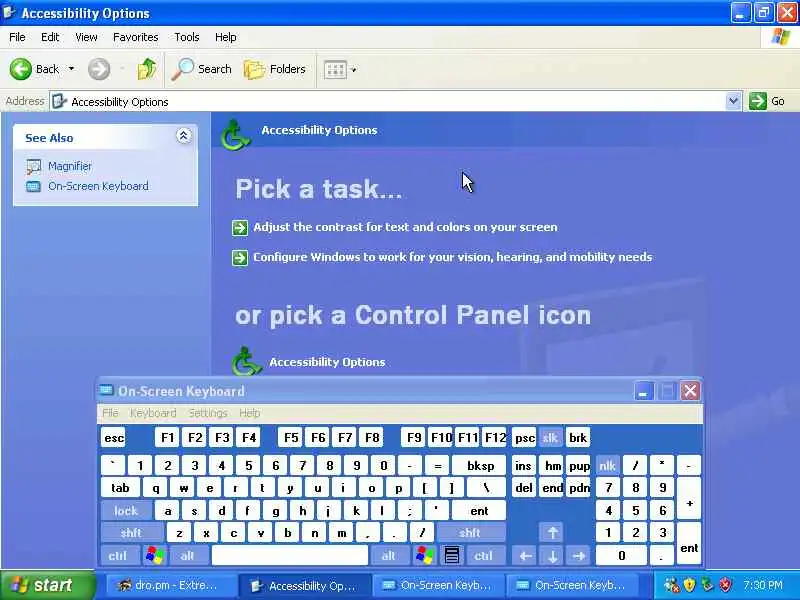
Task: Click the down arrow key on keyboard
Action: [x=552, y=555]
